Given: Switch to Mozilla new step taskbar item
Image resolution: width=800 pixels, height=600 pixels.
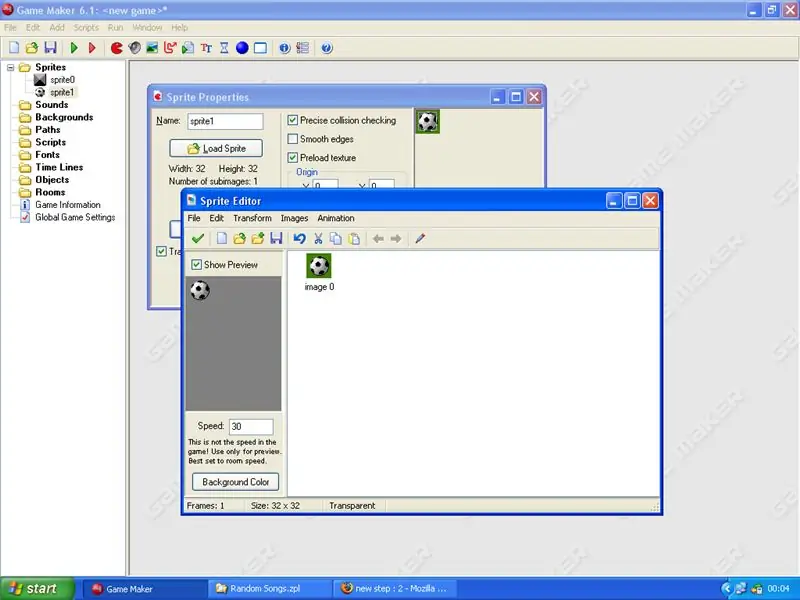Looking at the screenshot, I should (394, 589).
